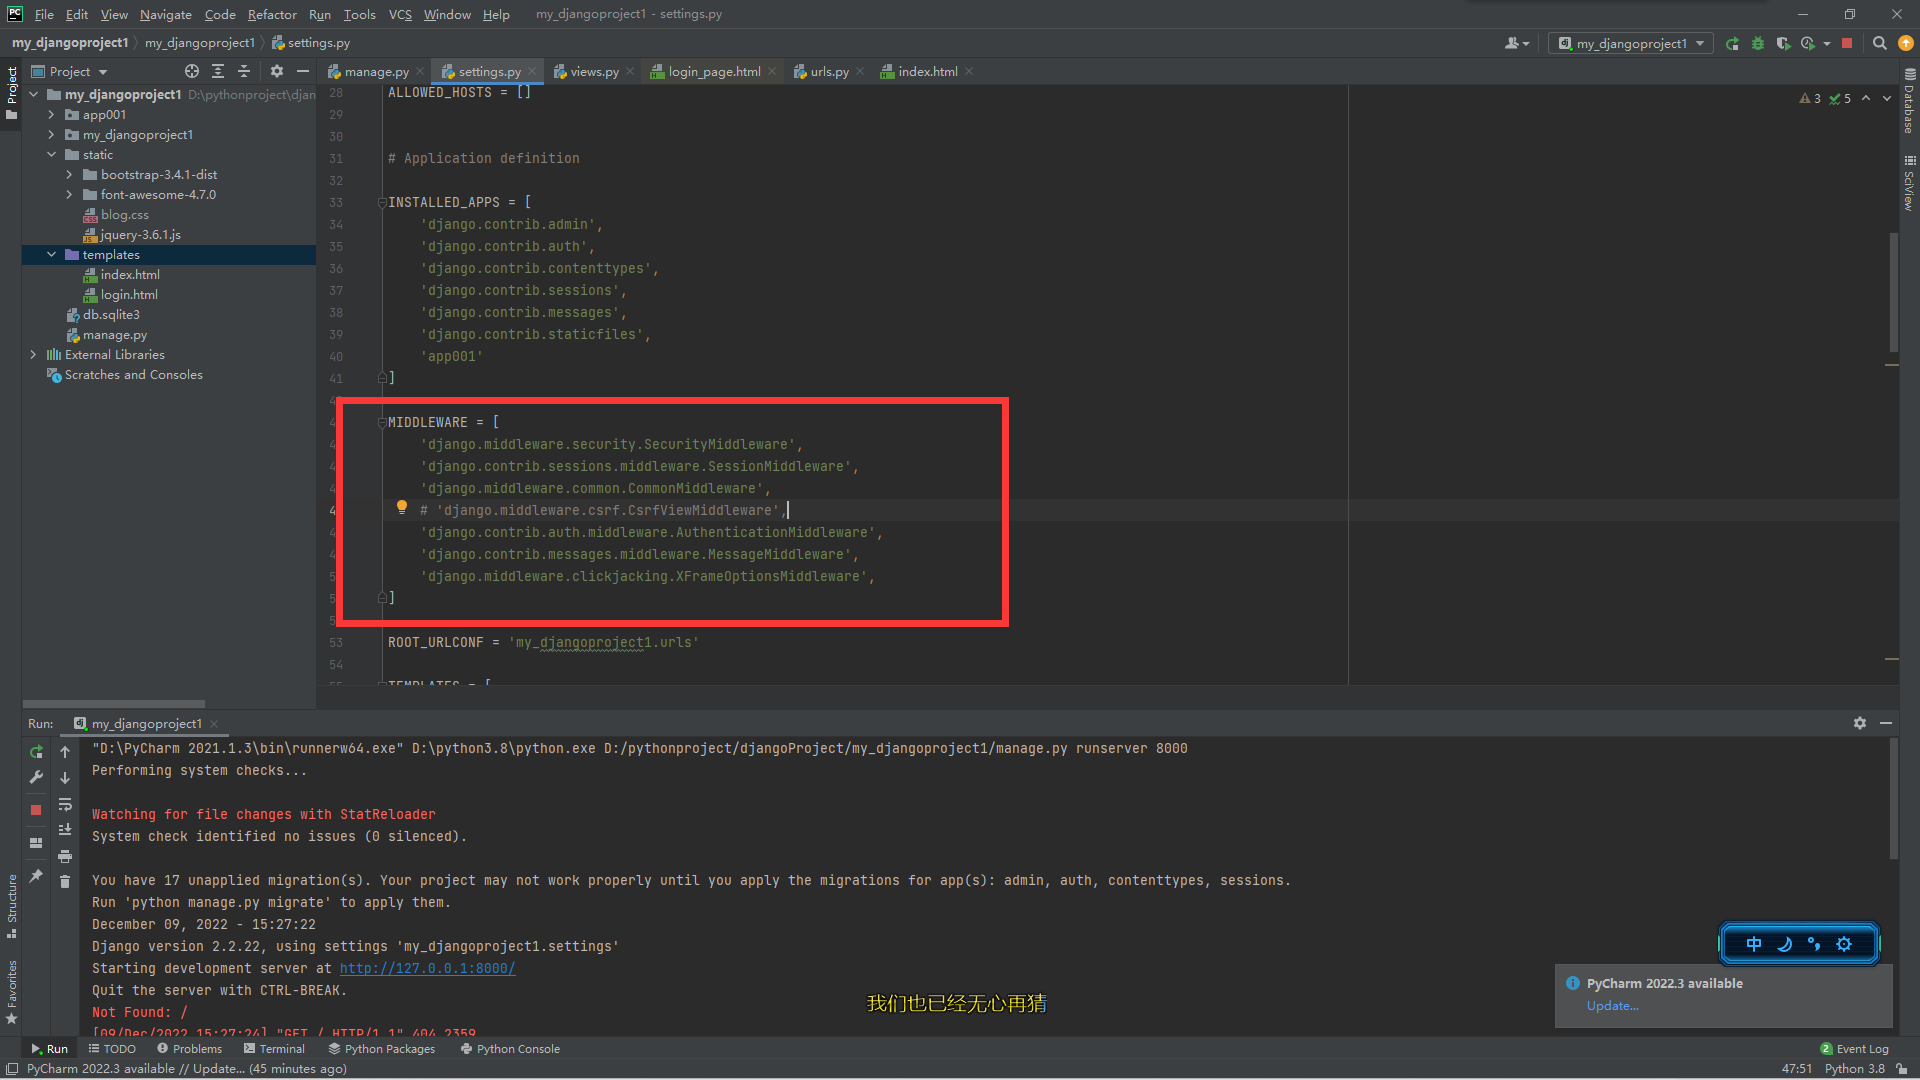Screen dimensions: 1920x1080
Task: Click the intention lightbulb on line 47
Action: click(402, 507)
